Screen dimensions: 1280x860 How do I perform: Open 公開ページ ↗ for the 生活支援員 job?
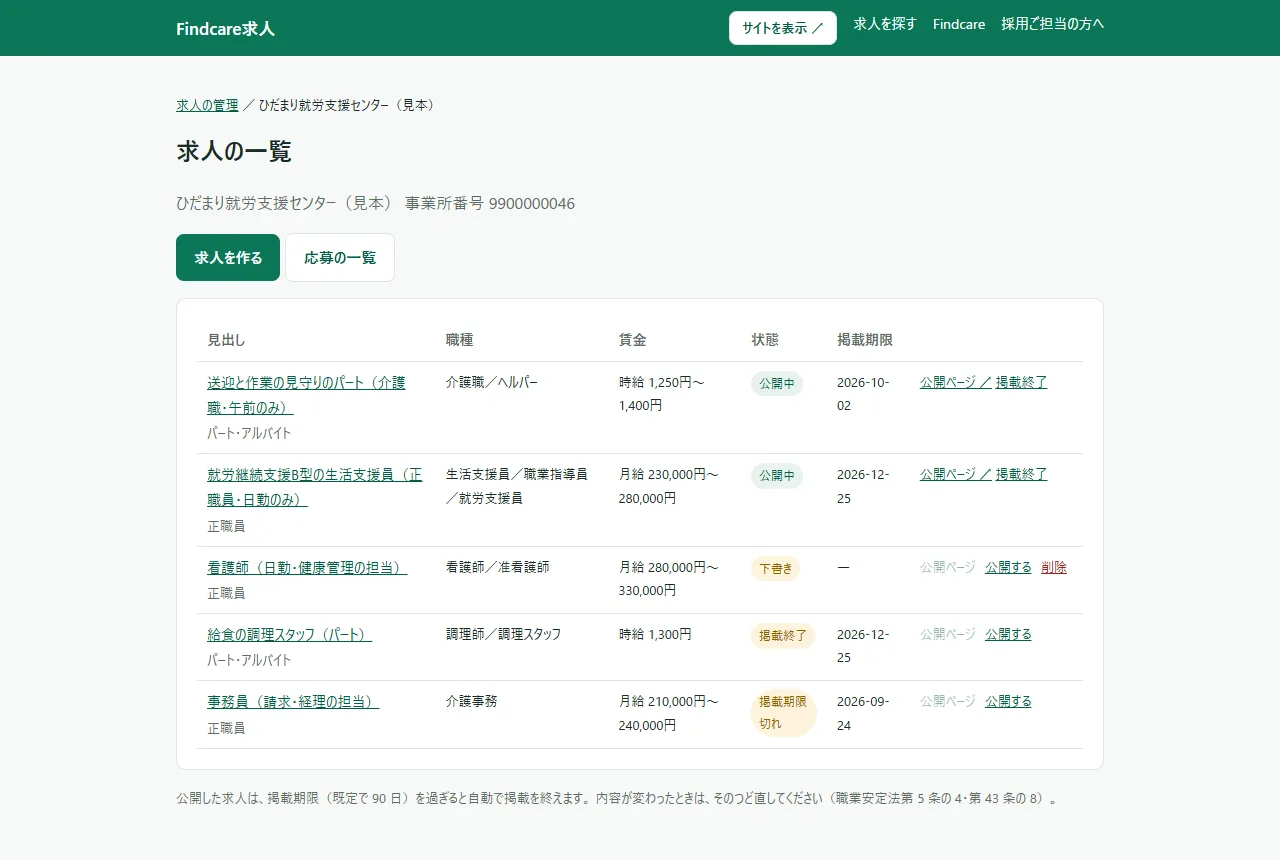click(x=955, y=474)
